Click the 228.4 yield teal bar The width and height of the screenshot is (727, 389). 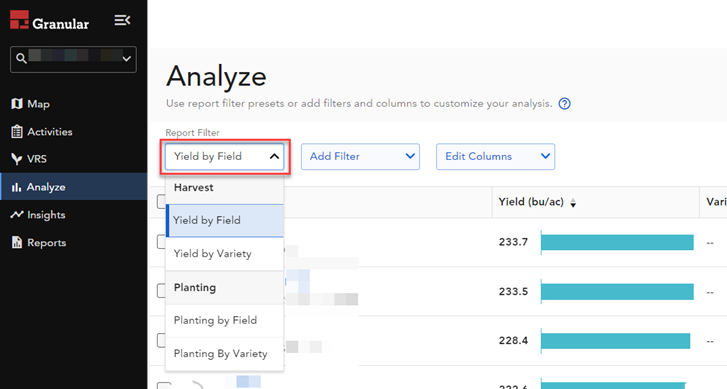coord(615,341)
